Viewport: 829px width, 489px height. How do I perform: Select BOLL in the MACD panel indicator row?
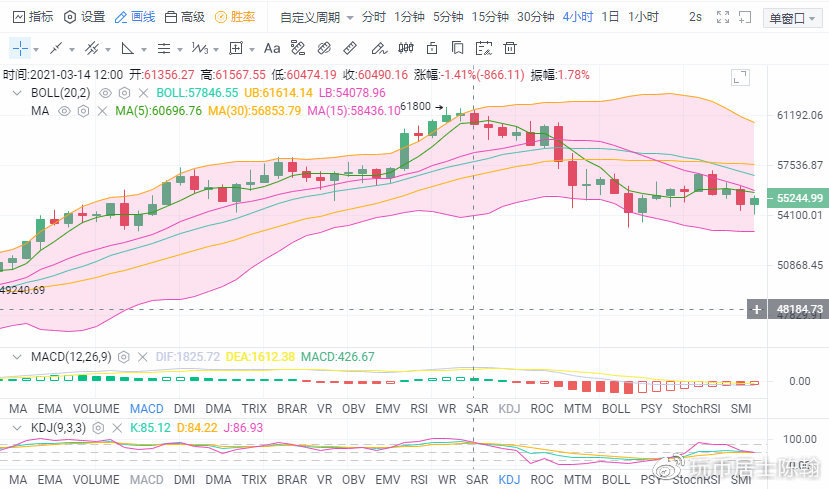click(616, 409)
